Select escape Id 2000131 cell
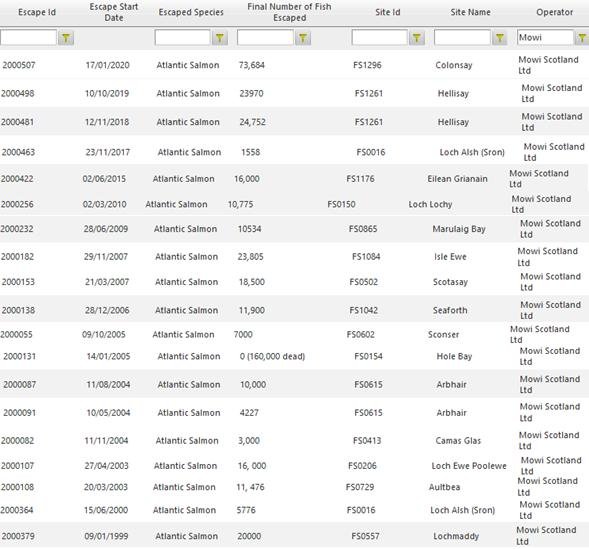 coord(20,356)
